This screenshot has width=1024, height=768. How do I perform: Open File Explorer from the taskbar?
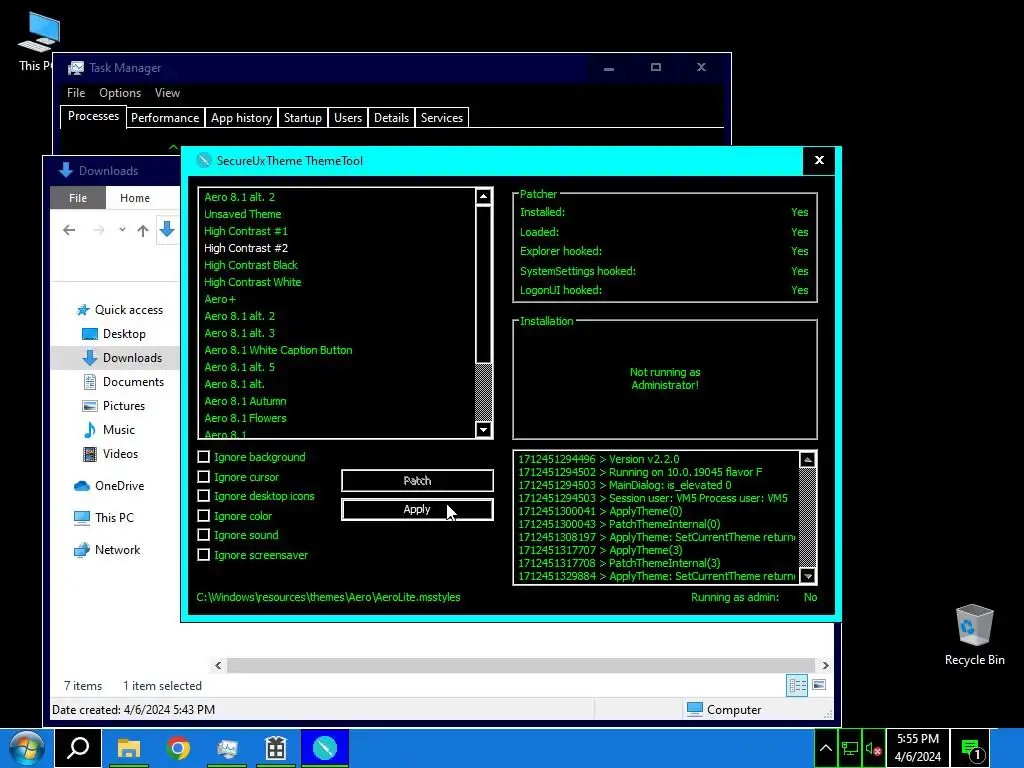pos(129,748)
